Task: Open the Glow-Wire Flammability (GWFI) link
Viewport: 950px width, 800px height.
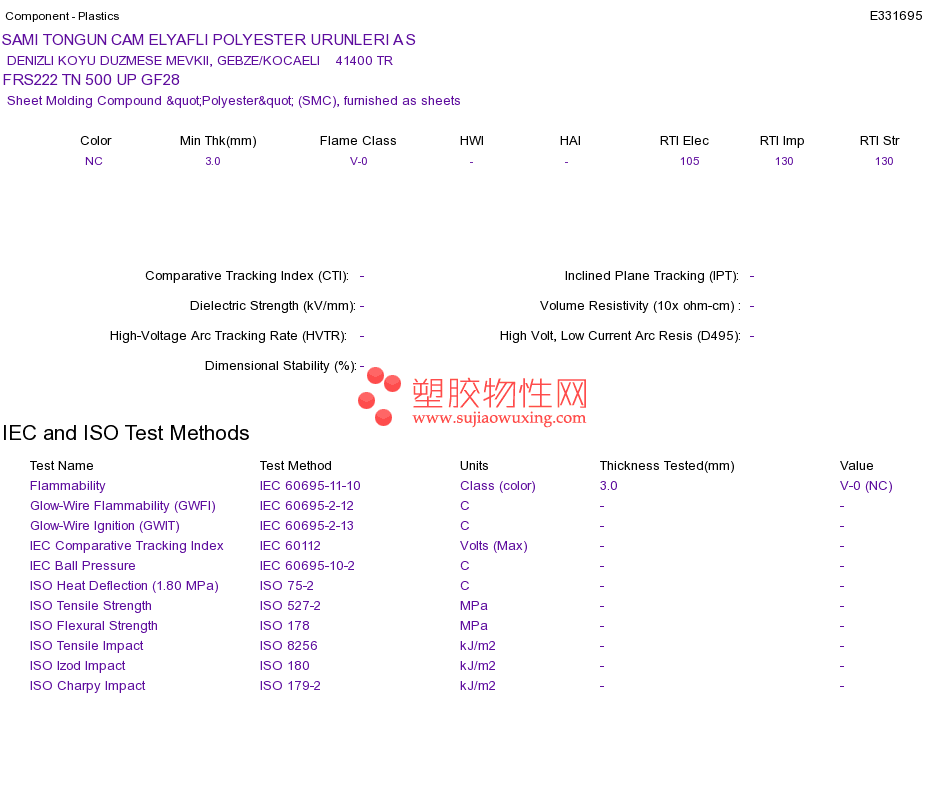Action: (123, 506)
